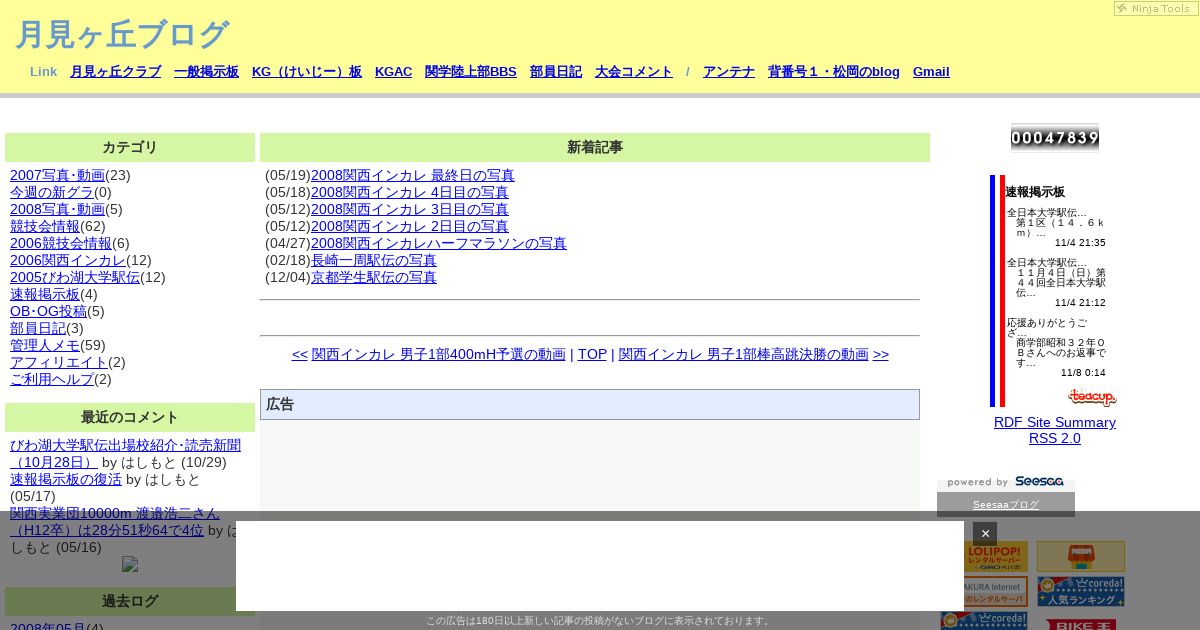Click the orange shop banner icon
This screenshot has height=630, width=1200.
[x=1081, y=556]
